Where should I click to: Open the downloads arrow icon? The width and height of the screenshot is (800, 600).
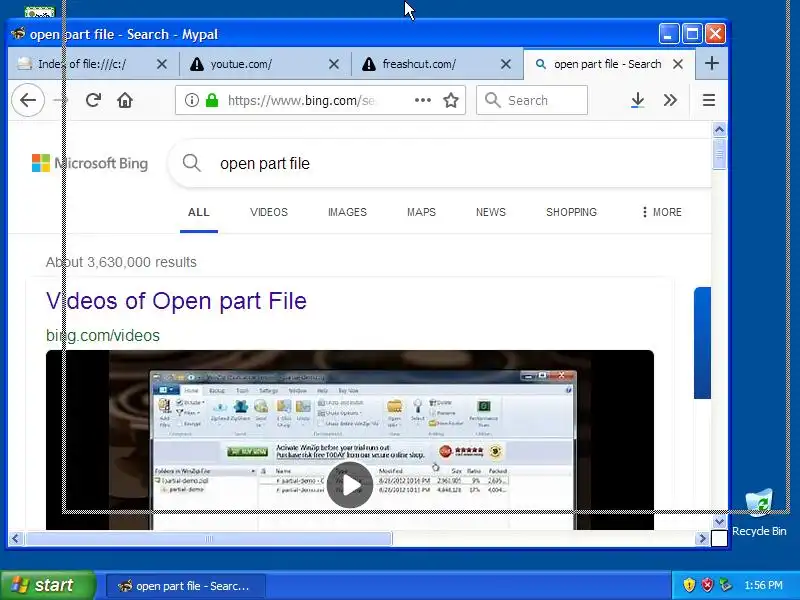tap(637, 100)
